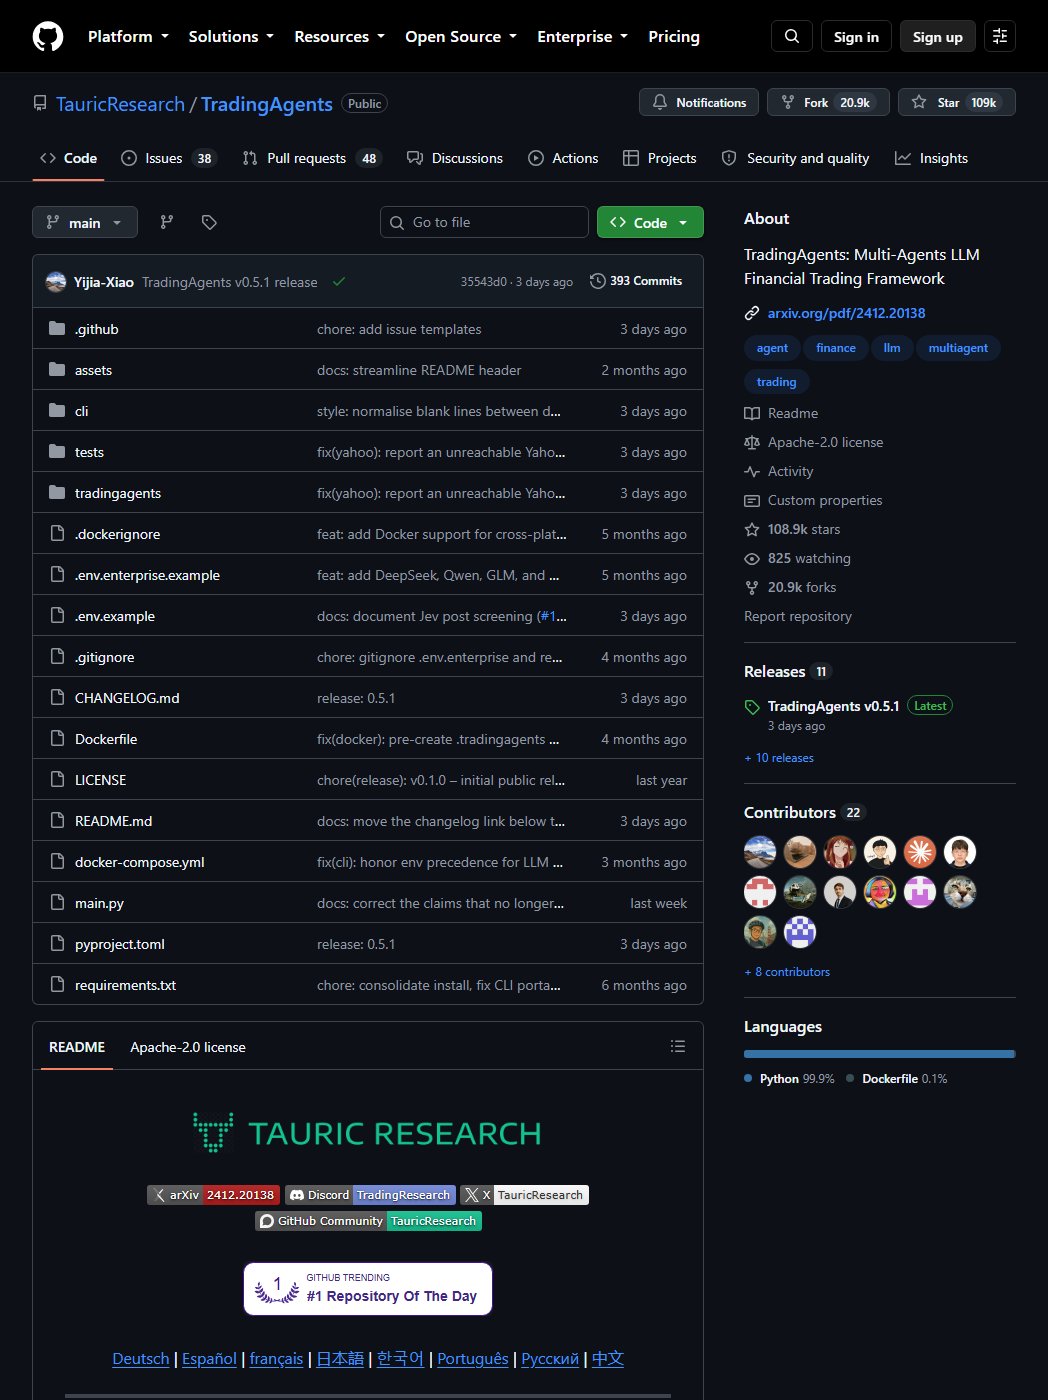Open the tradingagents folder

118,493
